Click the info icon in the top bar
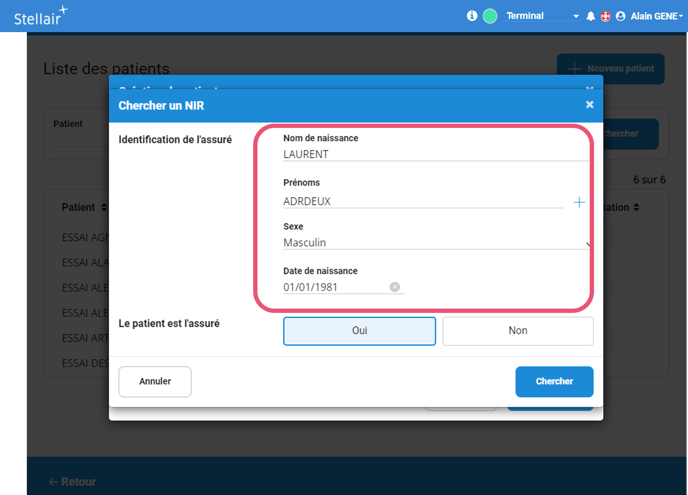688x495 pixels. click(x=472, y=16)
